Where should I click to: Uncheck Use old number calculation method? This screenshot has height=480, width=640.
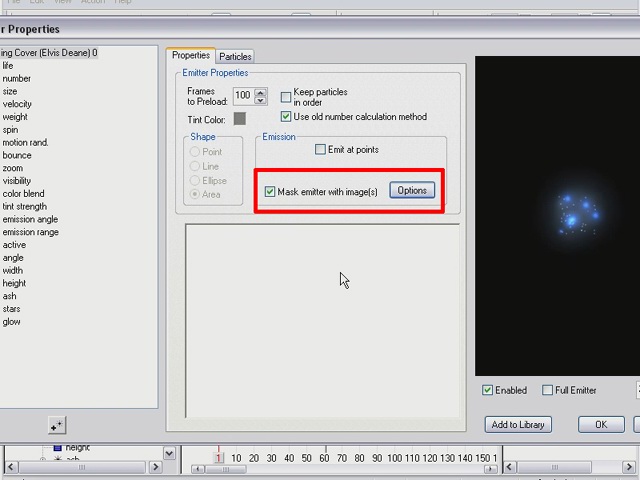pyautogui.click(x=286, y=117)
